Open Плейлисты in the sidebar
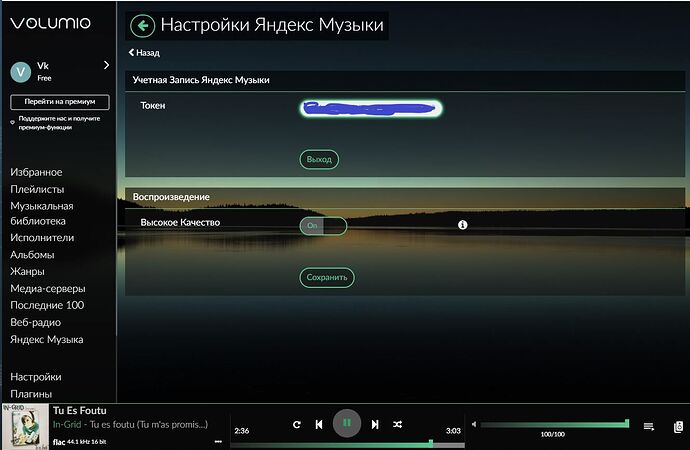This screenshot has width=690, height=450. [37, 190]
